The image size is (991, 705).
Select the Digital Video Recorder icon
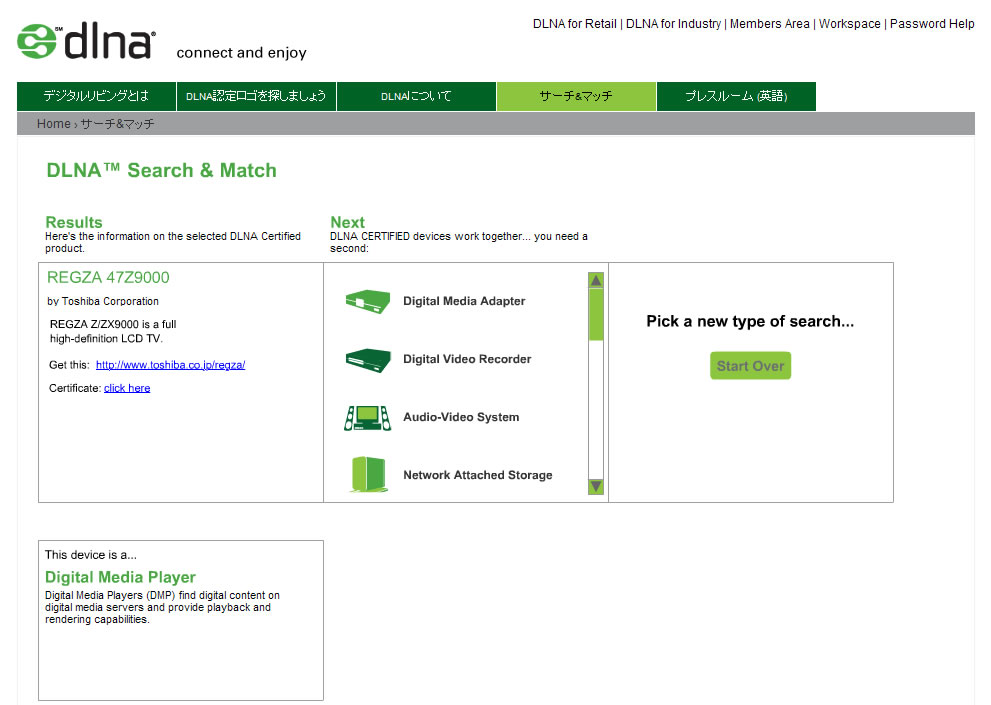click(368, 360)
